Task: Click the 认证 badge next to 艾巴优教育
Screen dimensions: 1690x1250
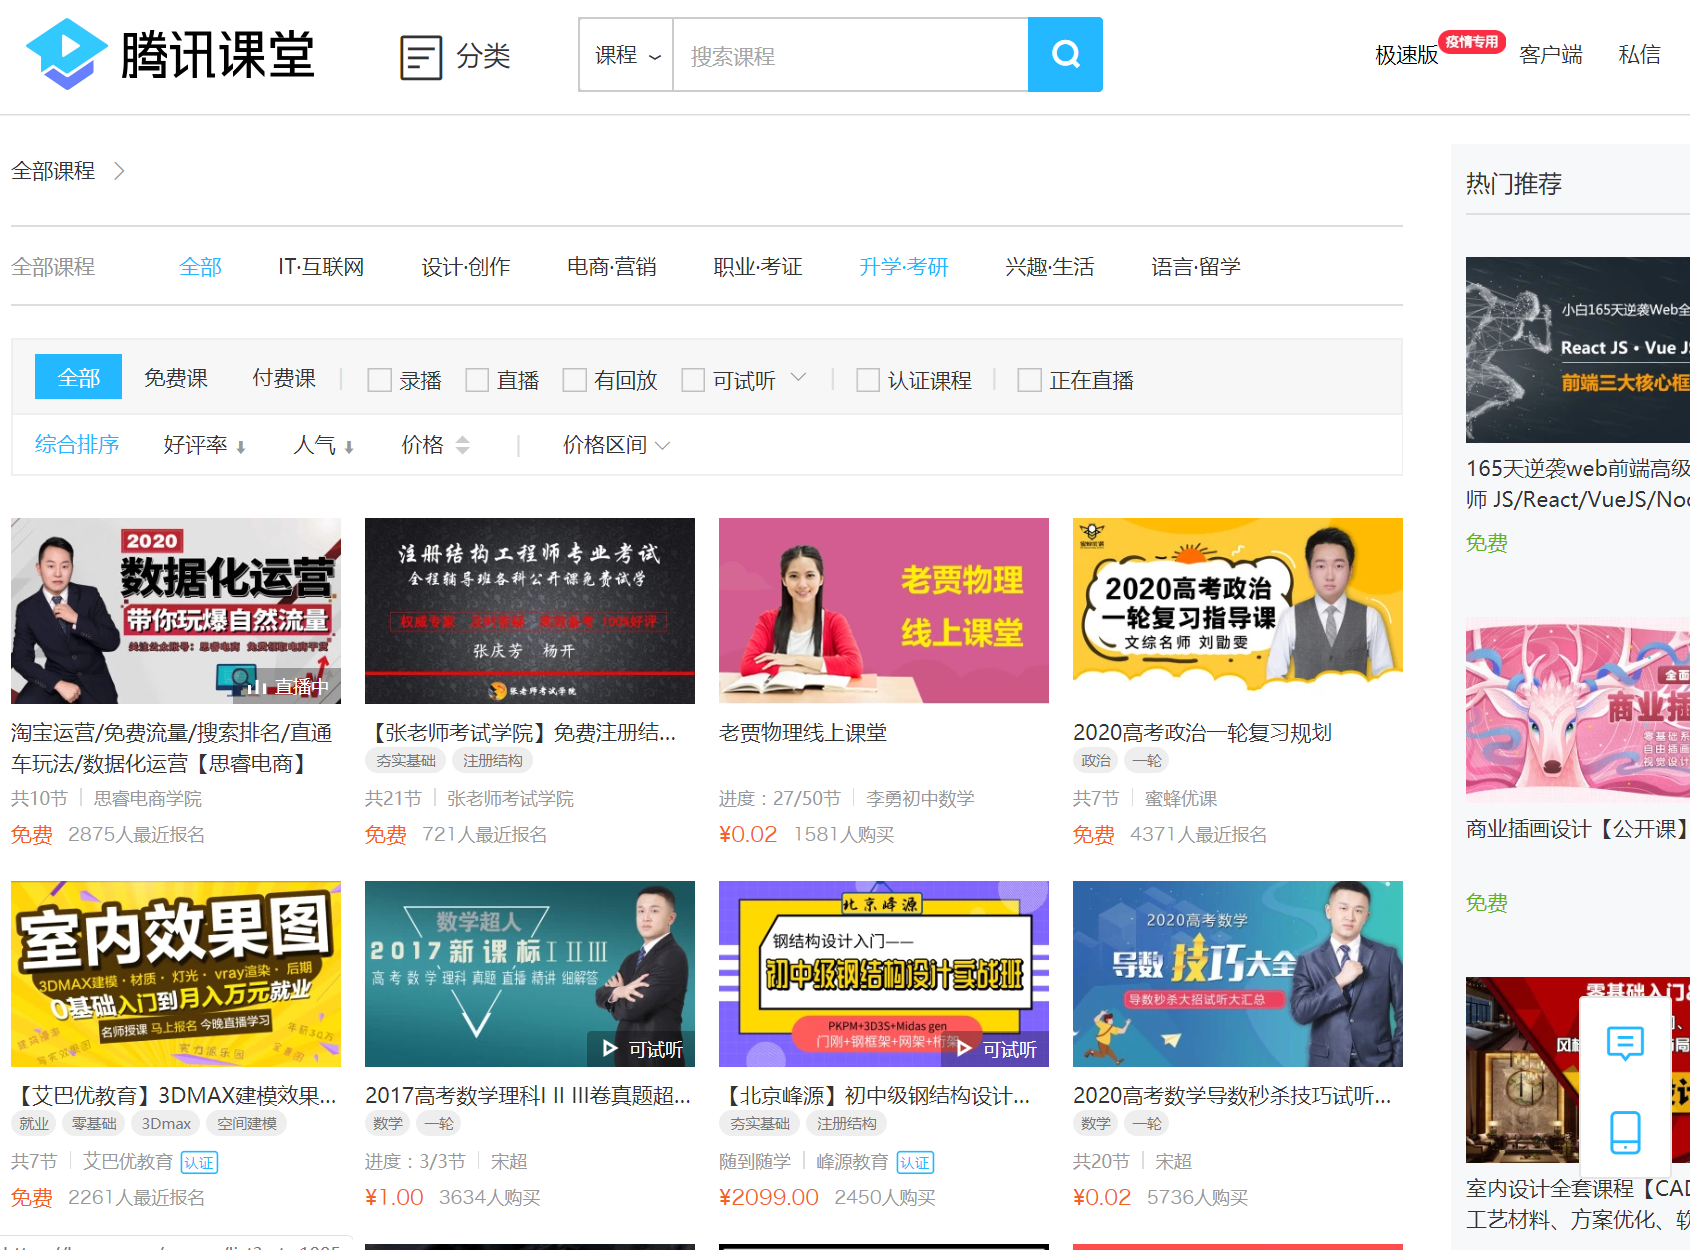Action: (x=199, y=1162)
